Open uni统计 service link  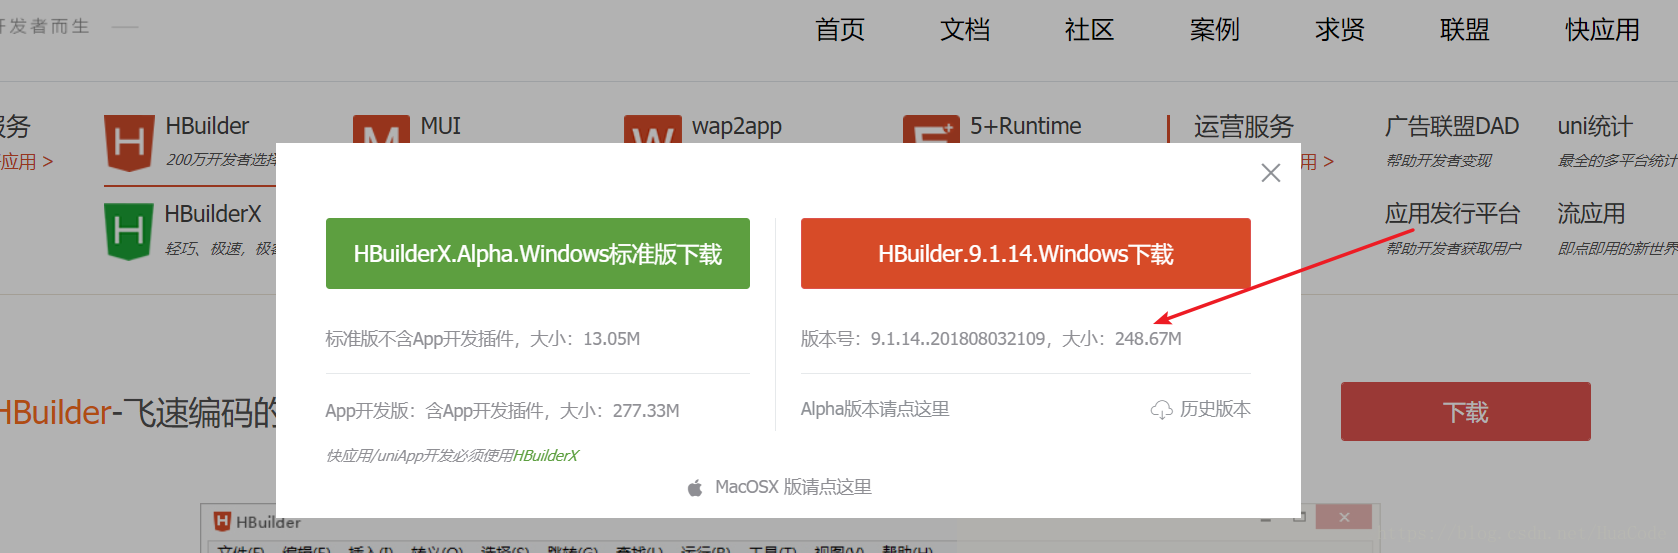(1595, 126)
